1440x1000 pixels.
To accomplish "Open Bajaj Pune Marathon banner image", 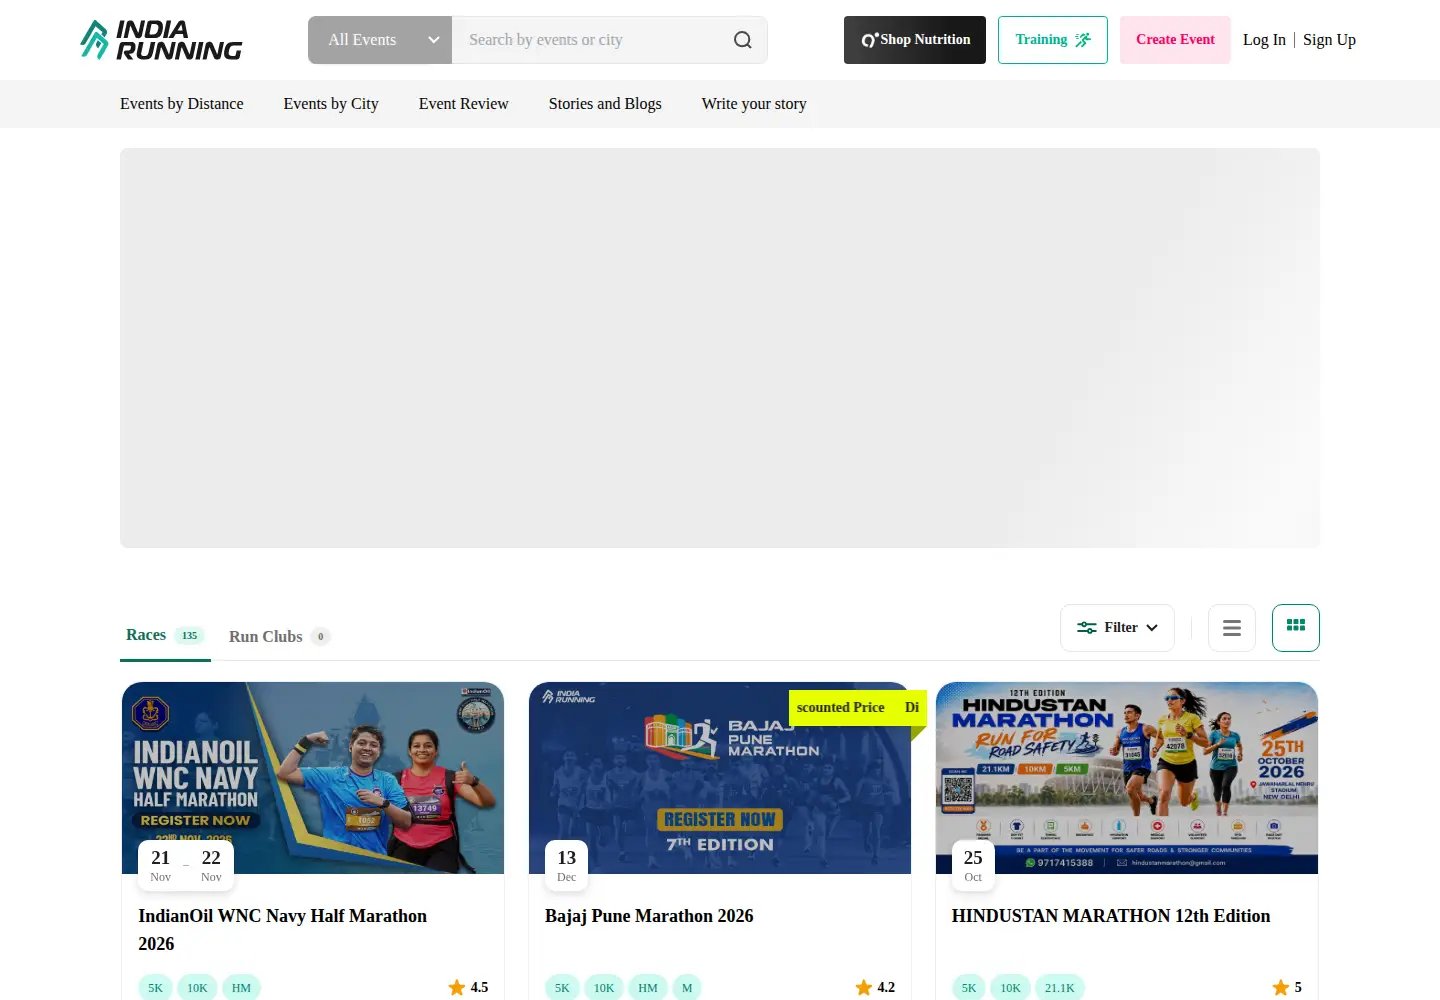I will pyautogui.click(x=720, y=778).
